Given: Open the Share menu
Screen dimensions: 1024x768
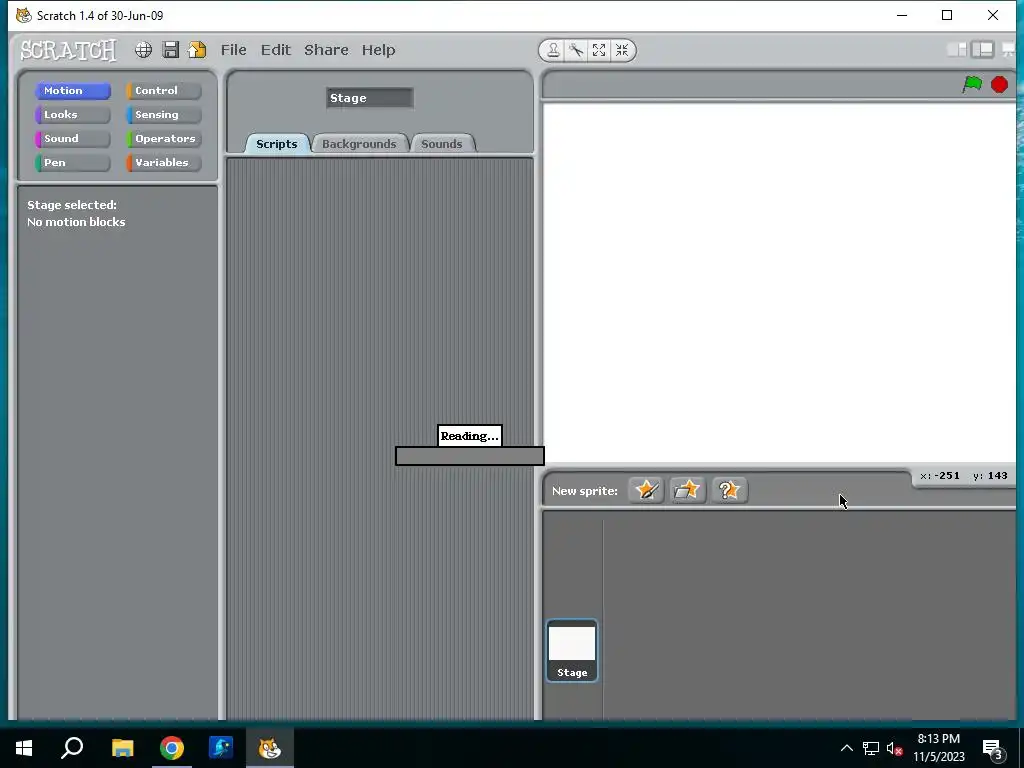Looking at the screenshot, I should tap(326, 50).
